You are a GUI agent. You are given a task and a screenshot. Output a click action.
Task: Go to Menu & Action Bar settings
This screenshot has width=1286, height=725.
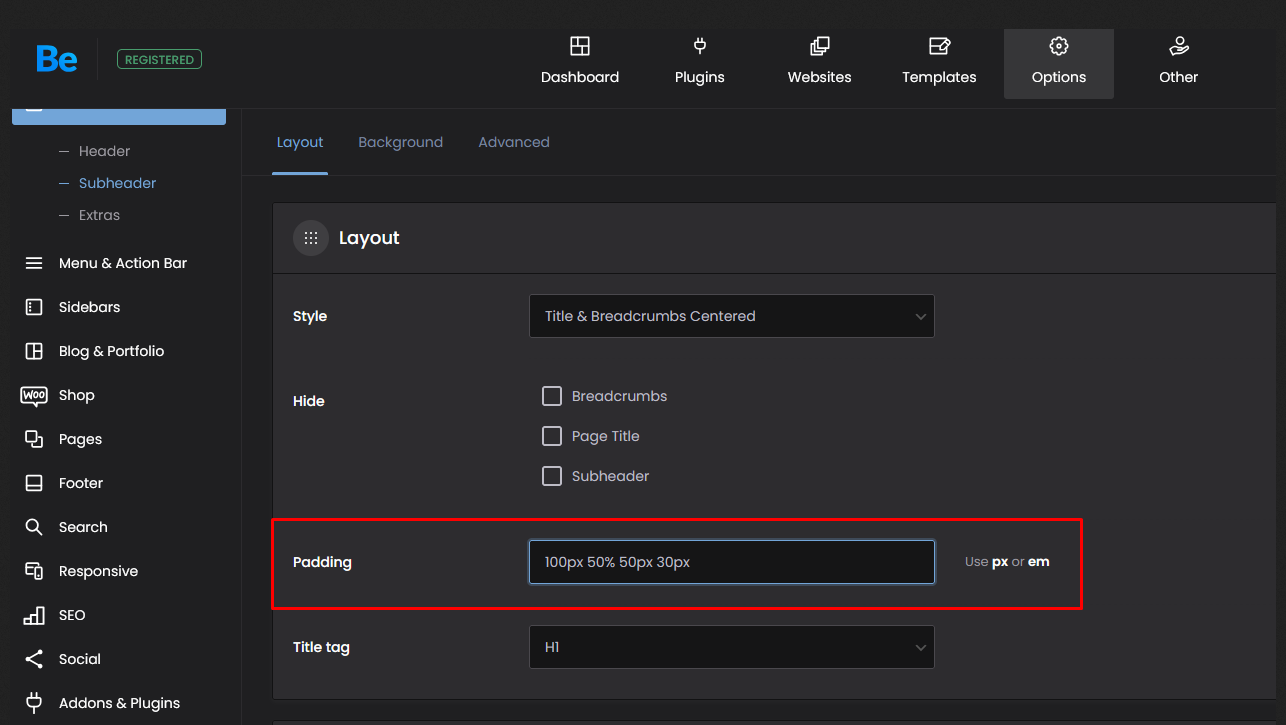point(123,263)
